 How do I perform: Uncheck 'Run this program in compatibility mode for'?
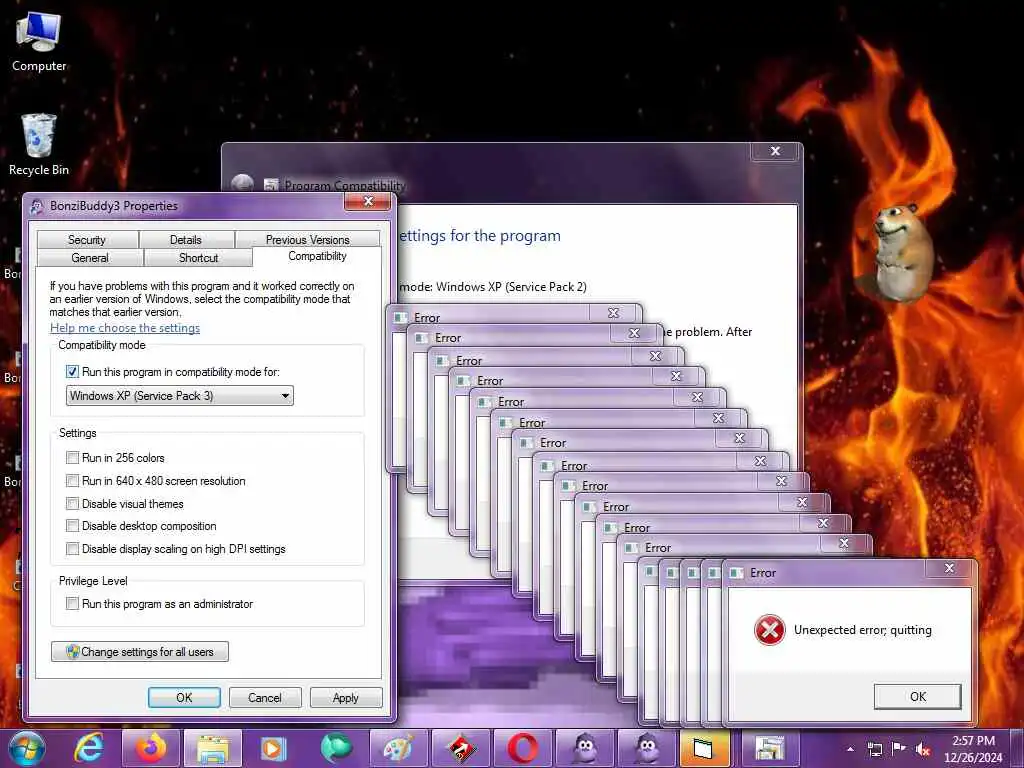click(x=72, y=372)
